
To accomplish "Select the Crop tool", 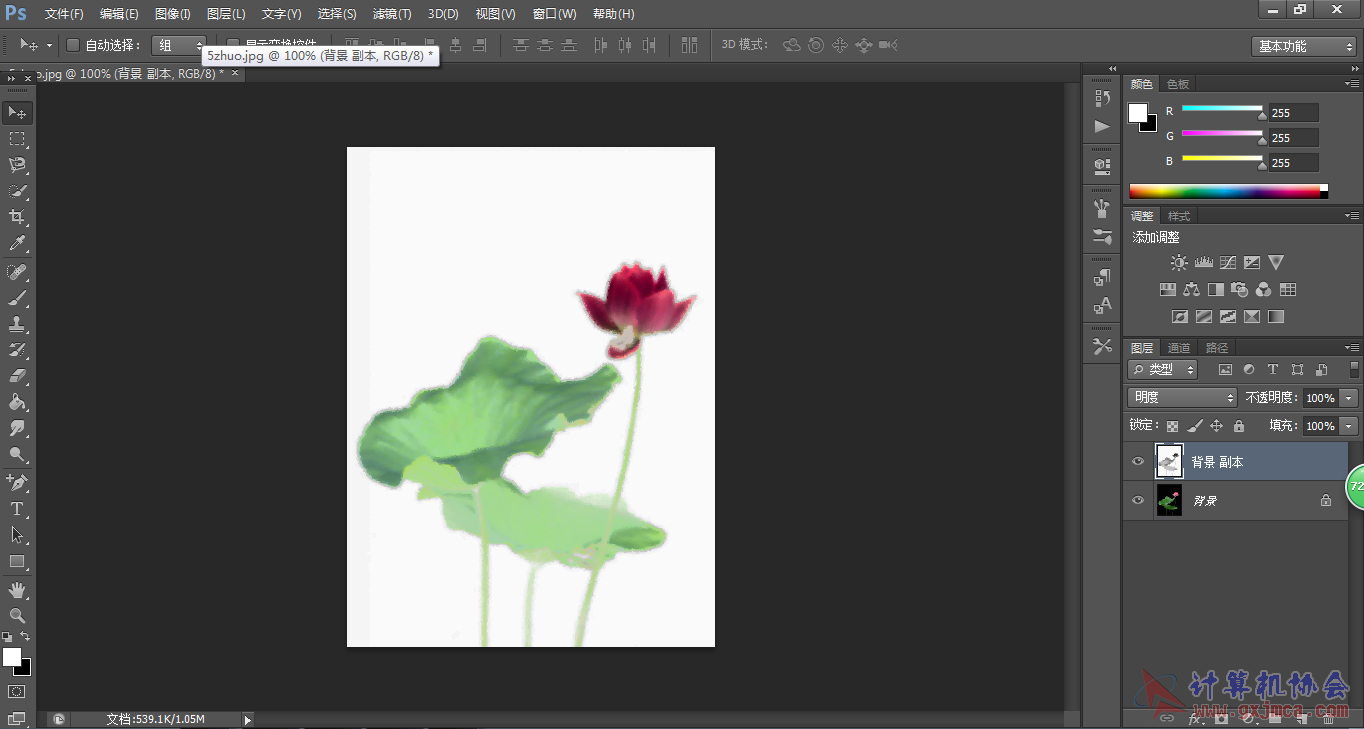I will pyautogui.click(x=17, y=217).
